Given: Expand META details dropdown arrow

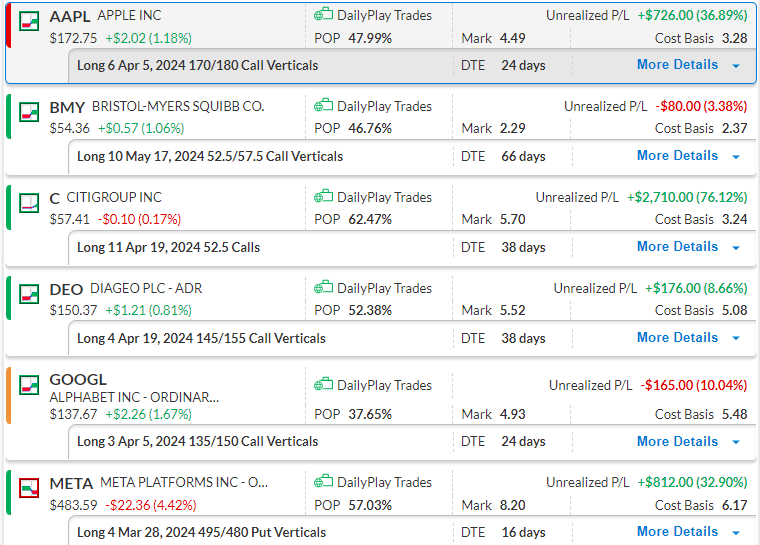Looking at the screenshot, I should [736, 533].
